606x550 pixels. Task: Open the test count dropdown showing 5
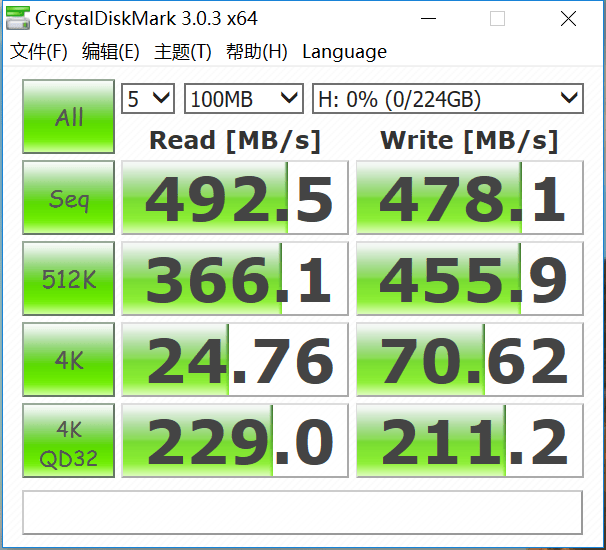(x=148, y=99)
